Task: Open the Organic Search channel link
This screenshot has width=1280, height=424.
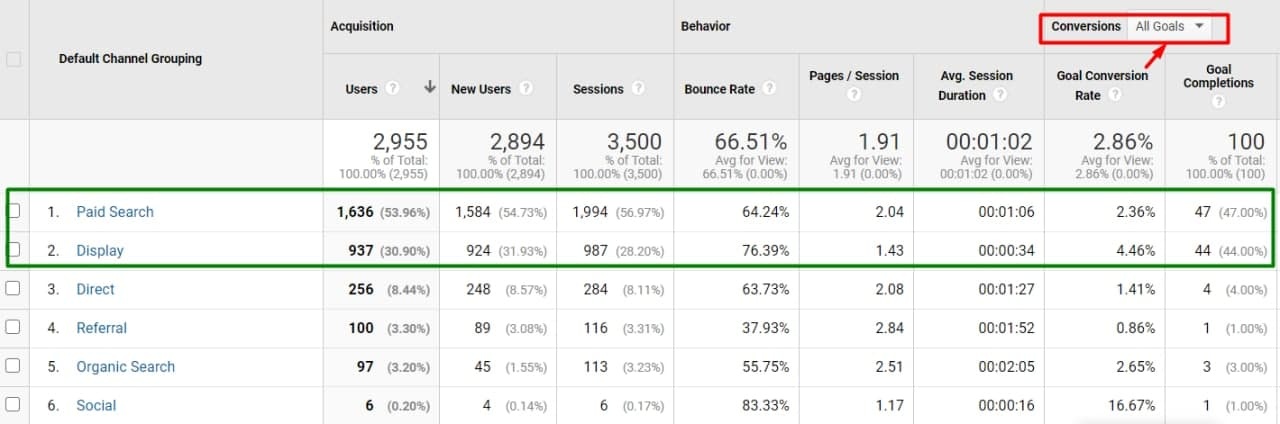Action: point(125,367)
